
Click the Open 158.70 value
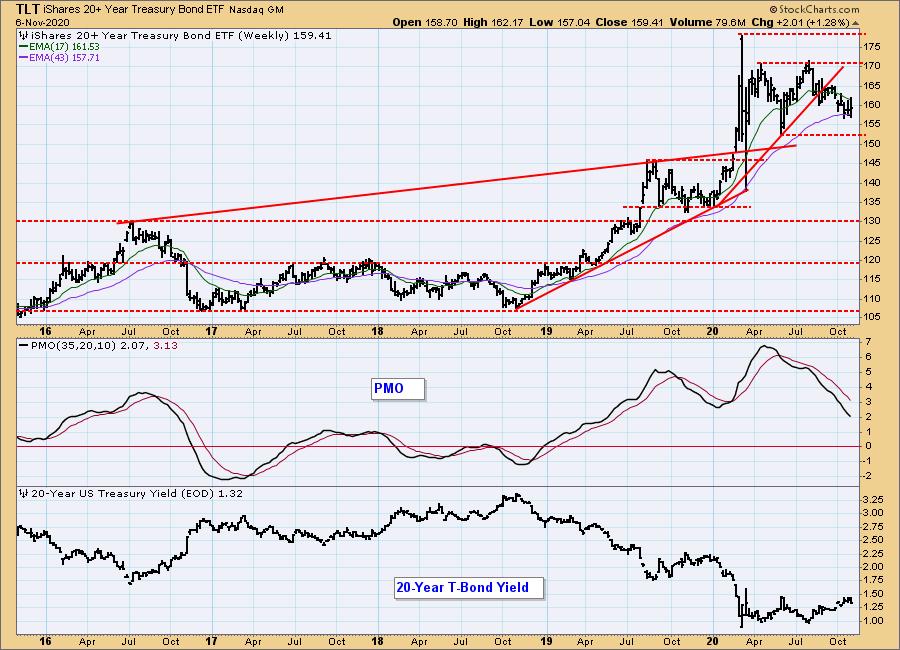coord(425,22)
